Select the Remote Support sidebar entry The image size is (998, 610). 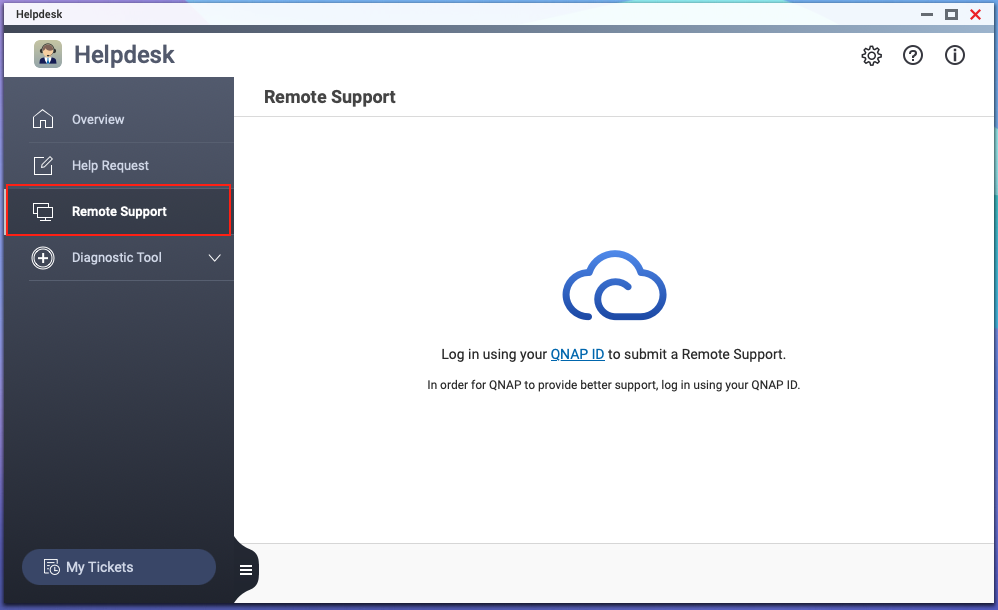point(119,211)
